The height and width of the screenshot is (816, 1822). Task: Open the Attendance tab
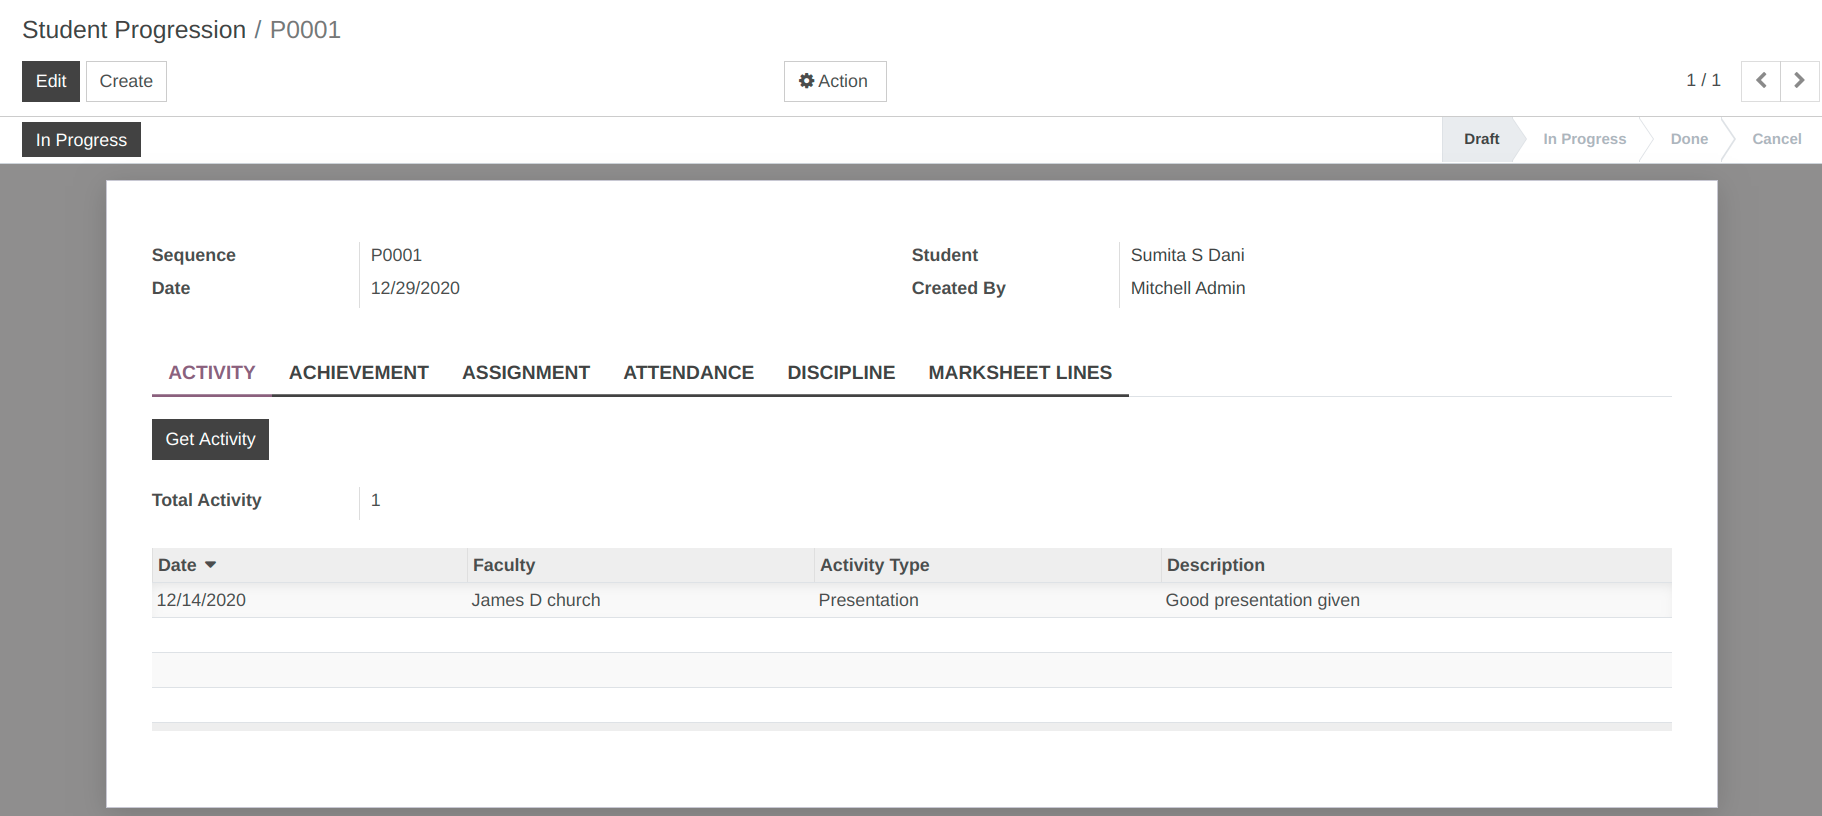click(x=689, y=373)
